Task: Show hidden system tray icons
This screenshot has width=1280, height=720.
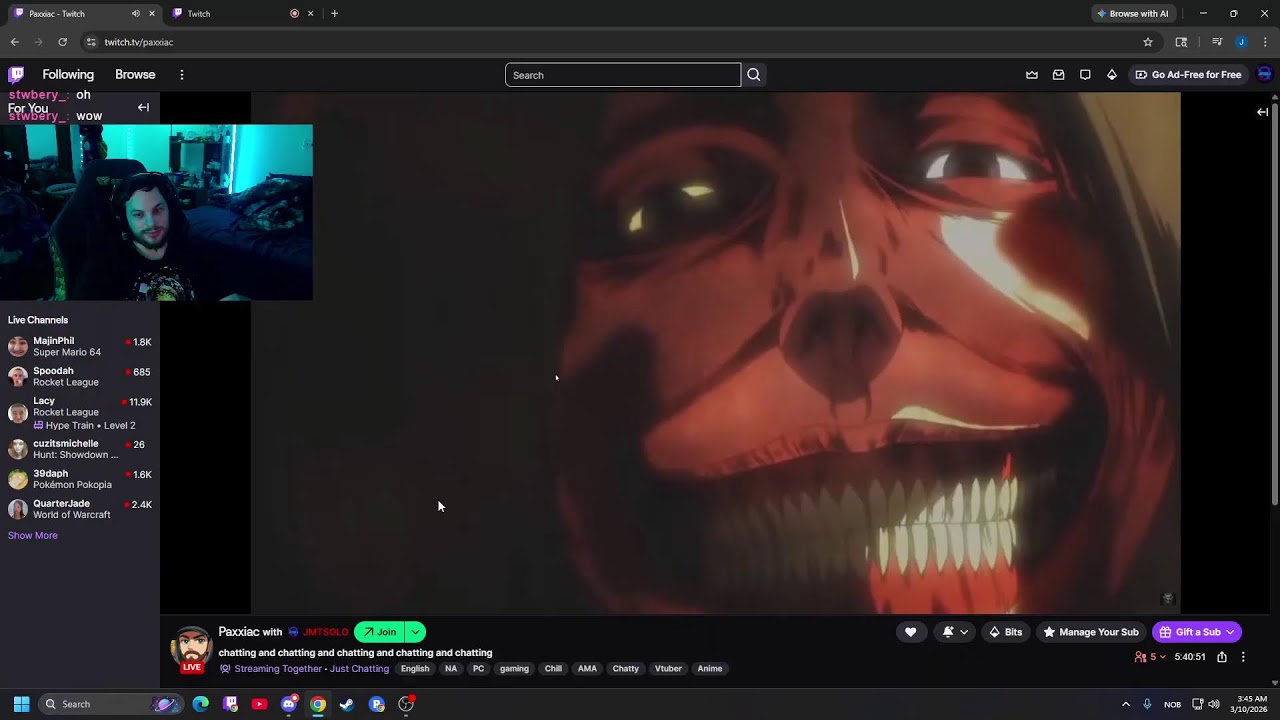Action: click(1125, 704)
